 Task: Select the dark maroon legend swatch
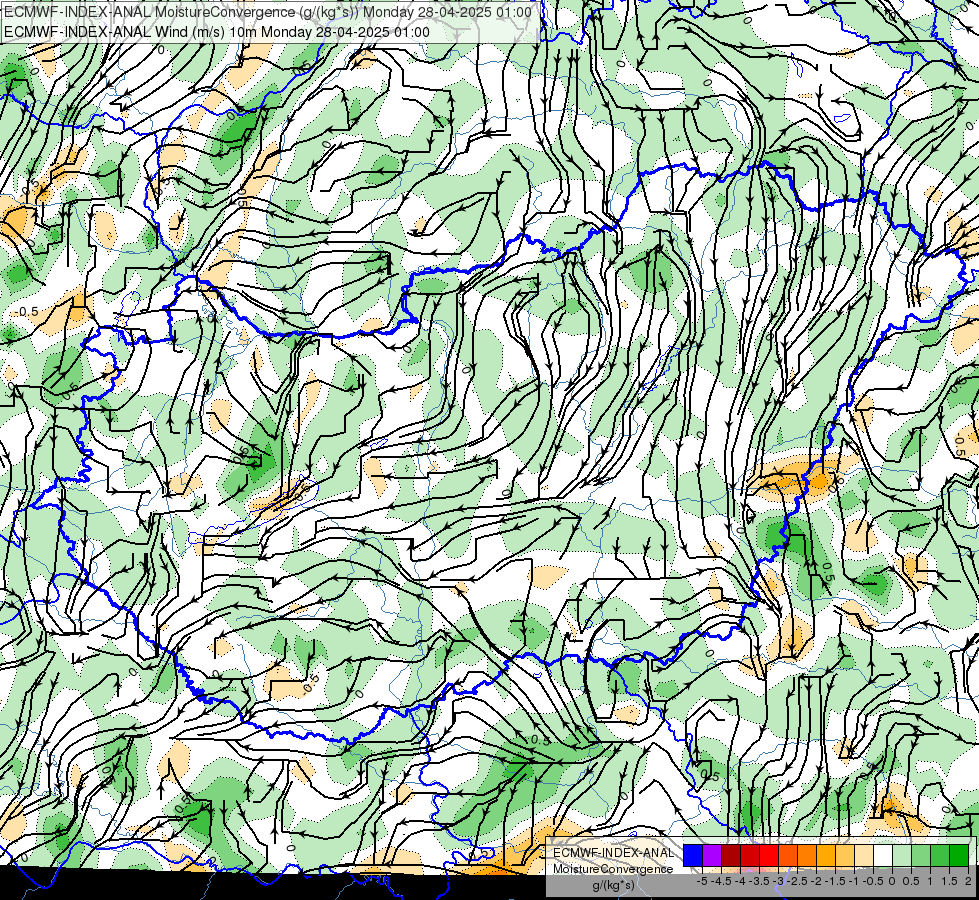(x=731, y=856)
